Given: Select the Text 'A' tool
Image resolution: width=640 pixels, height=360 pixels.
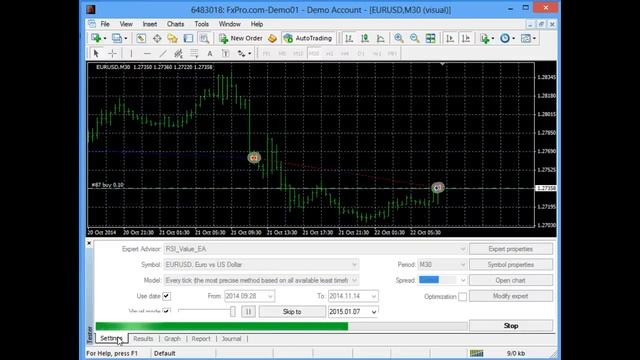Looking at the screenshot, I should 210,53.
